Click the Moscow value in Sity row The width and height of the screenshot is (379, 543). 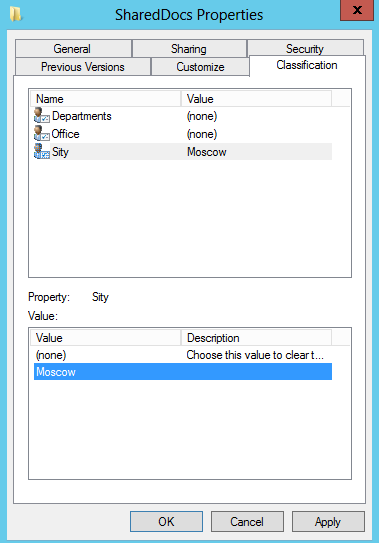(x=207, y=152)
